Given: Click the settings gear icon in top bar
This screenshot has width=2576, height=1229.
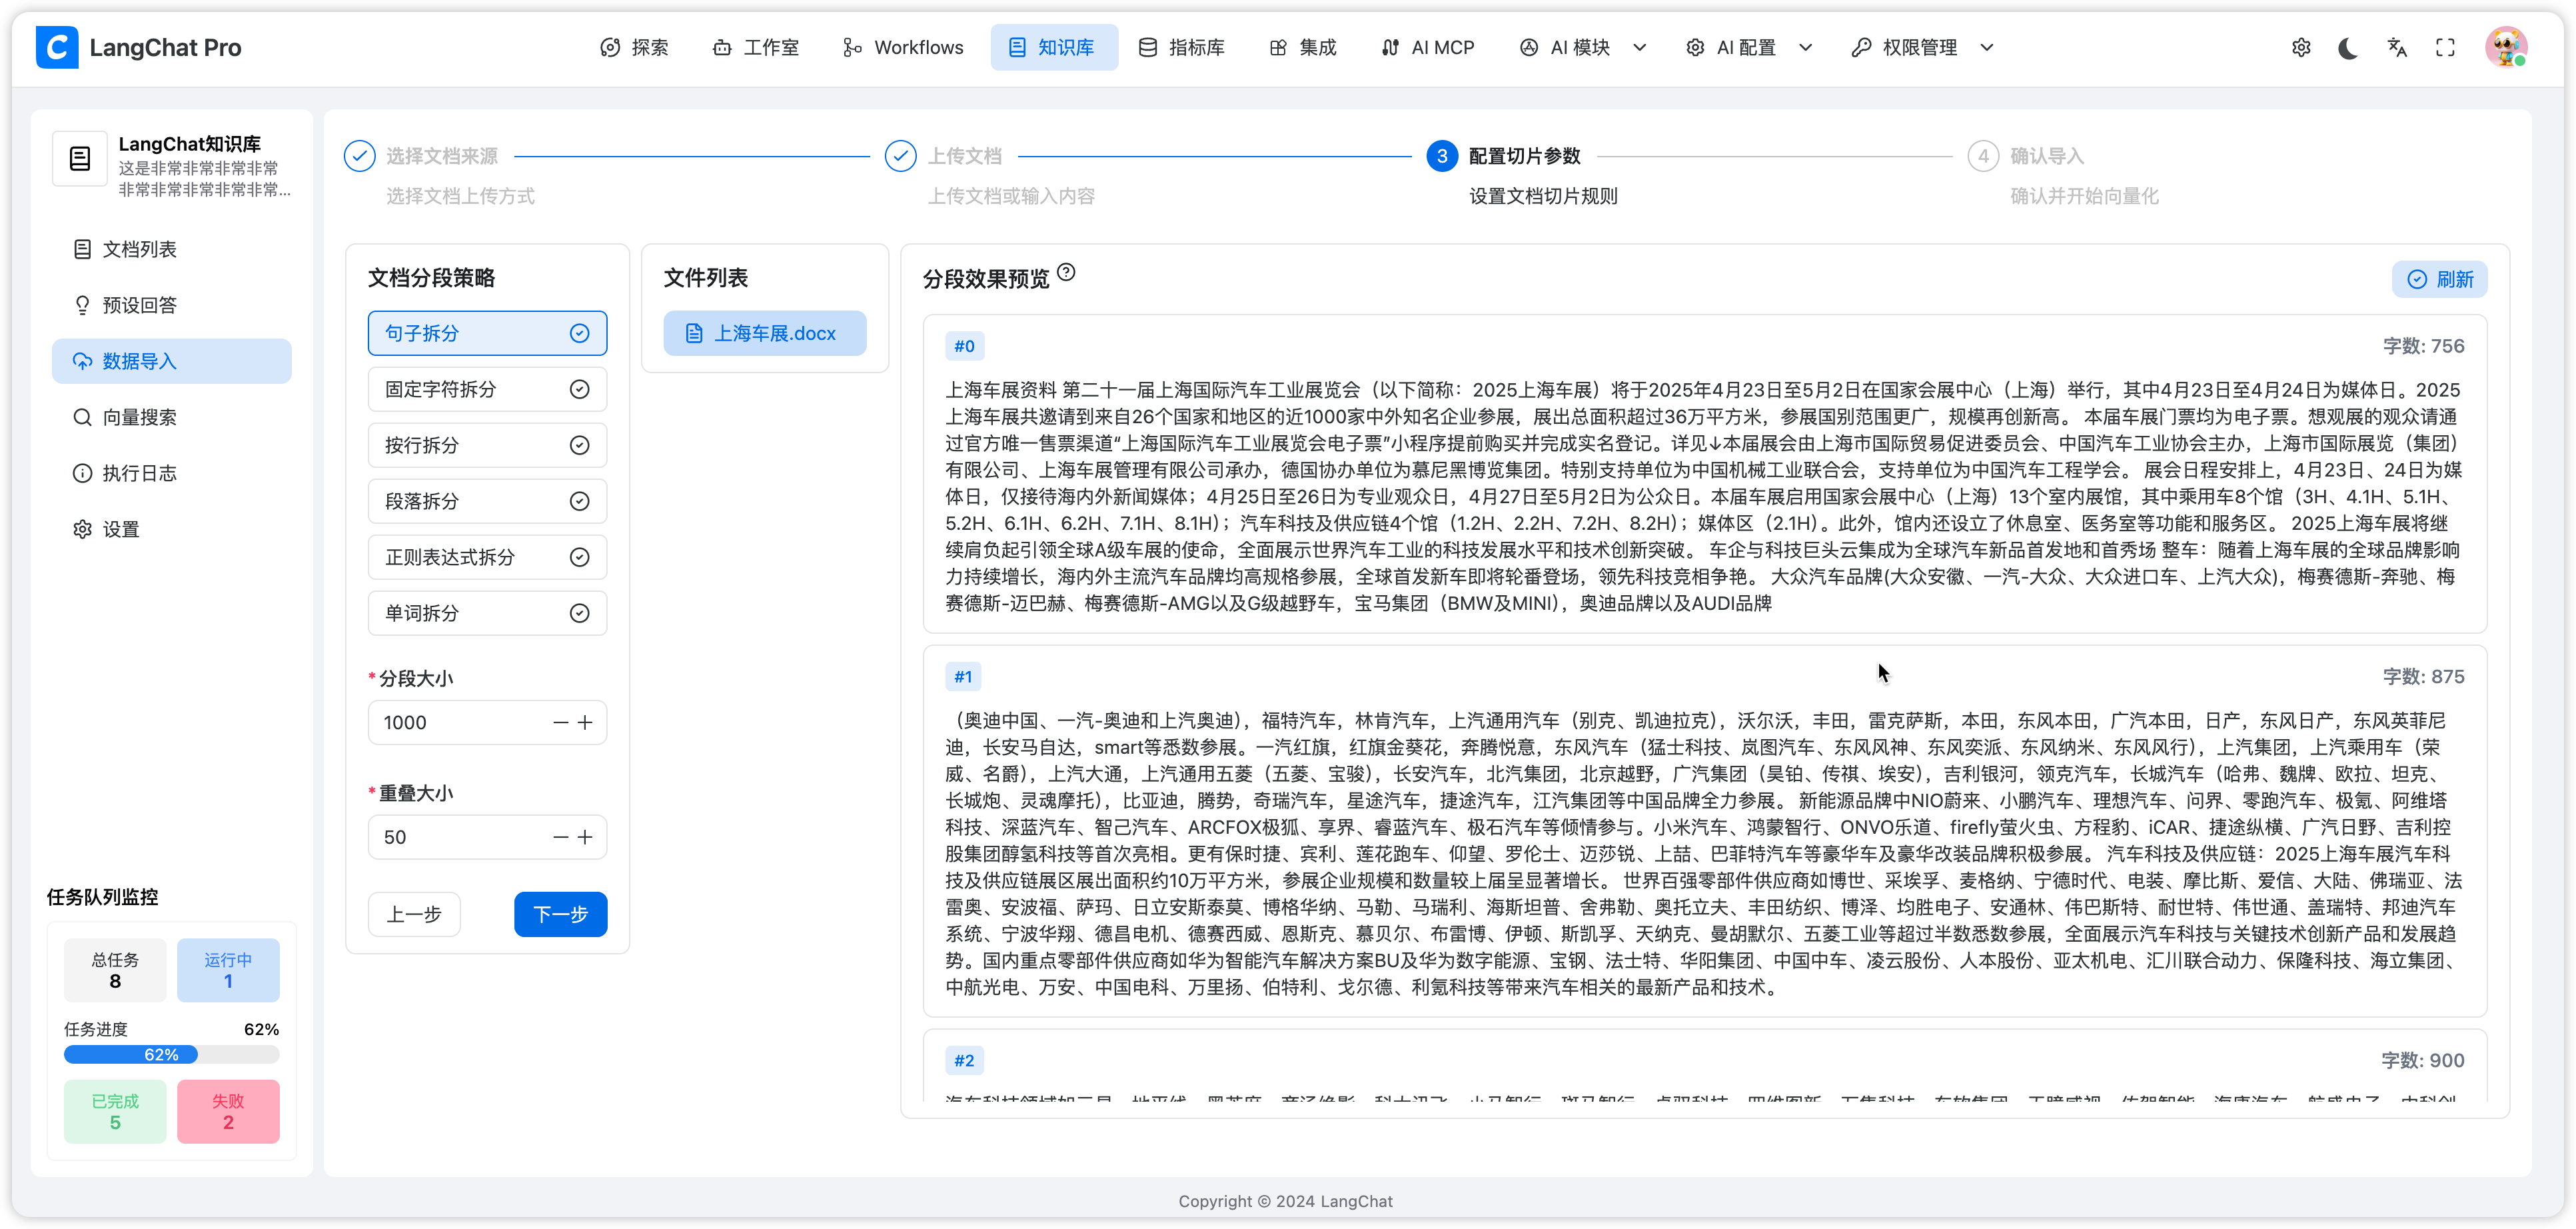Looking at the screenshot, I should click(2301, 47).
